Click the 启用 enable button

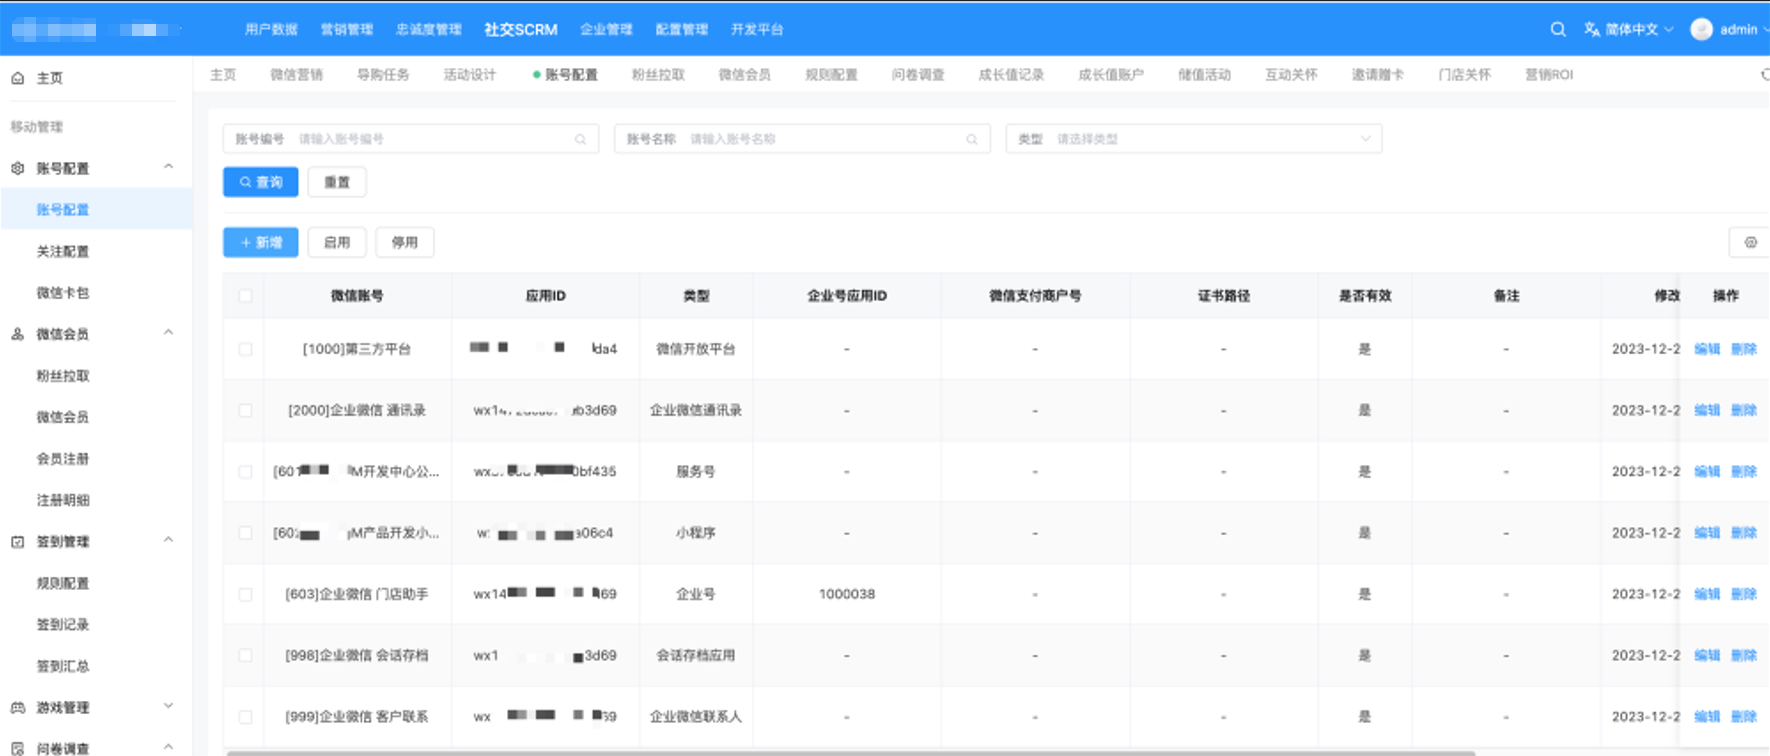coord(337,242)
